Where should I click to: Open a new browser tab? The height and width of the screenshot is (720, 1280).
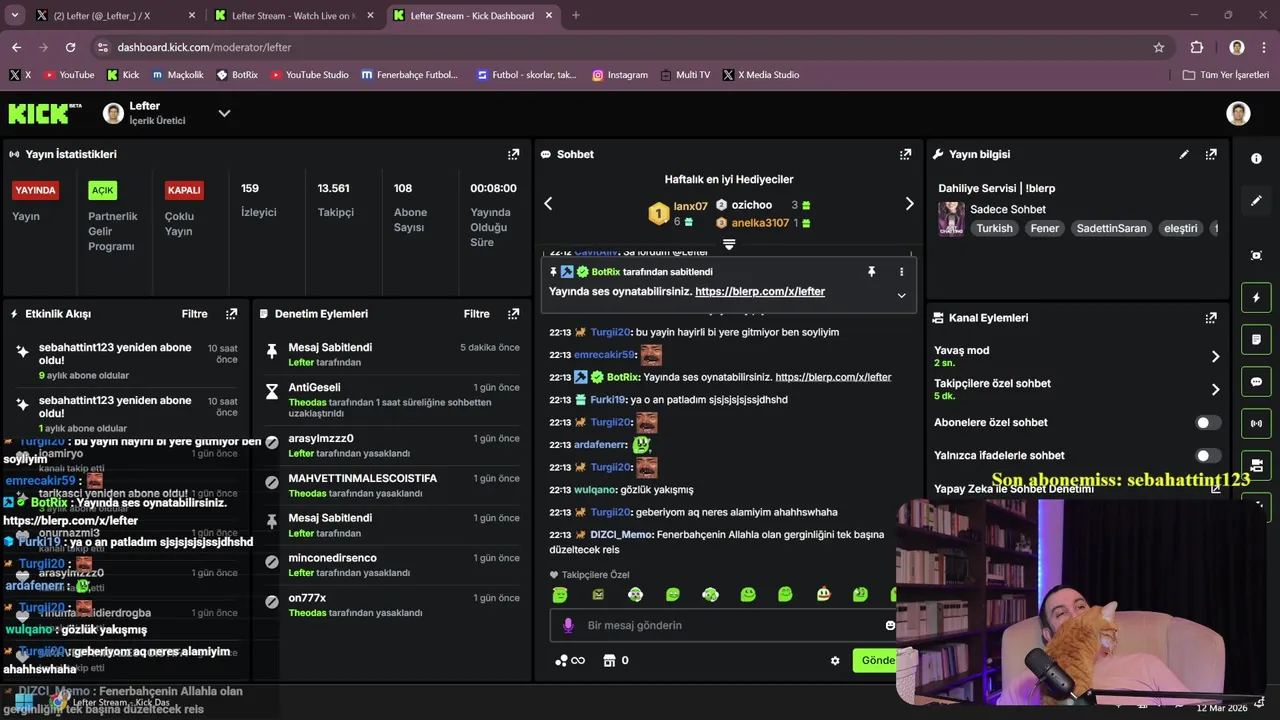point(575,15)
